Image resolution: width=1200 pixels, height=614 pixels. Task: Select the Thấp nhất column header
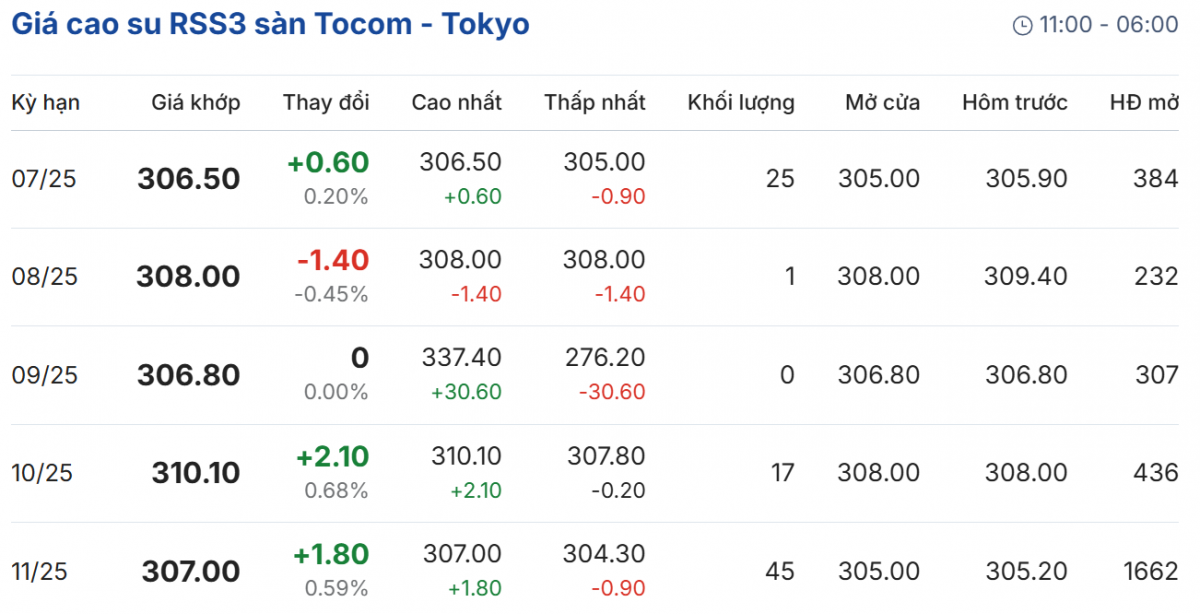tap(595, 102)
